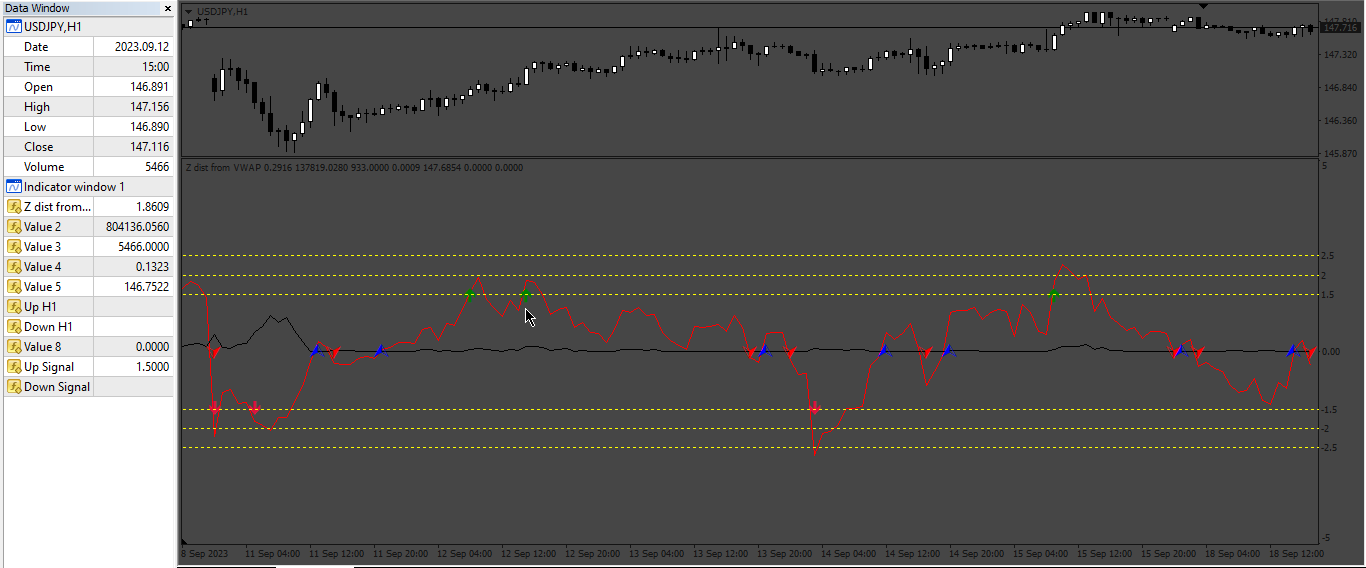Click the current price label 147.716

1341,27
